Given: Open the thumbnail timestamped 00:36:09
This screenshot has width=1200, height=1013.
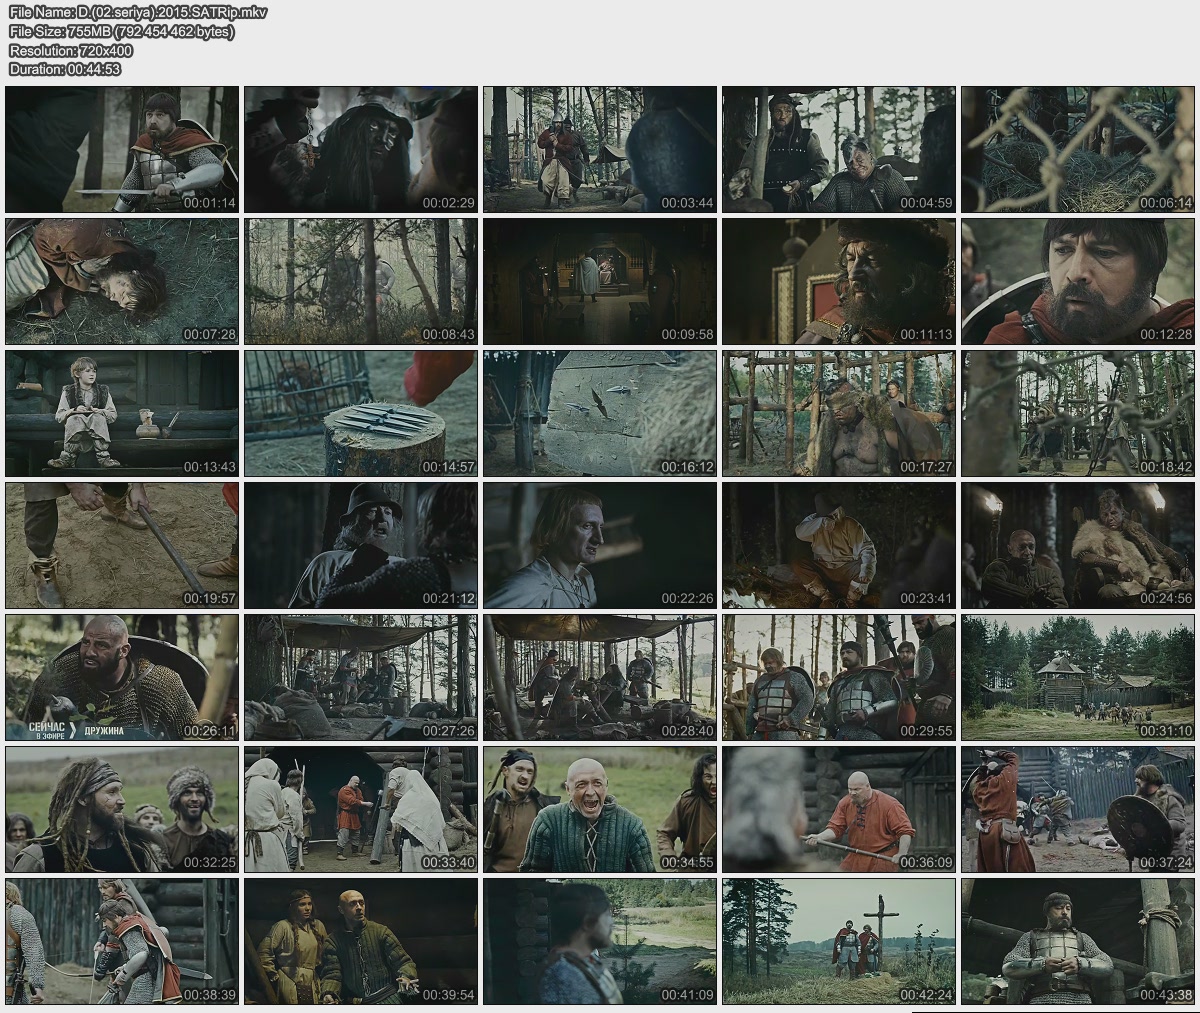Looking at the screenshot, I should (839, 809).
